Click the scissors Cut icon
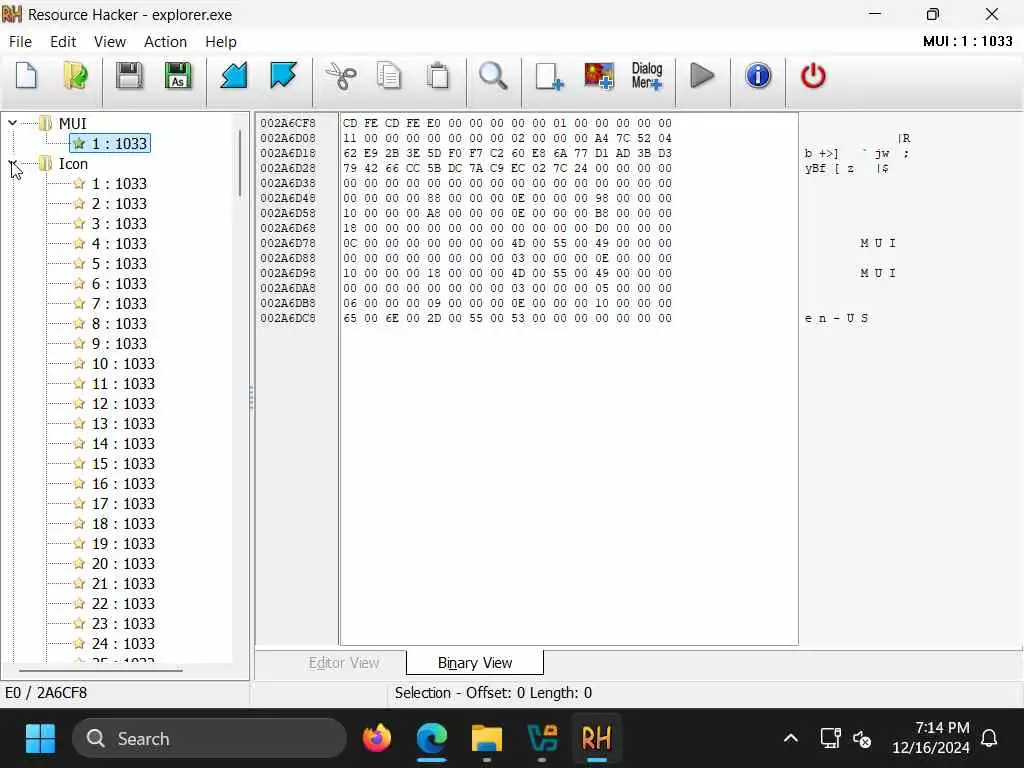 point(340,76)
